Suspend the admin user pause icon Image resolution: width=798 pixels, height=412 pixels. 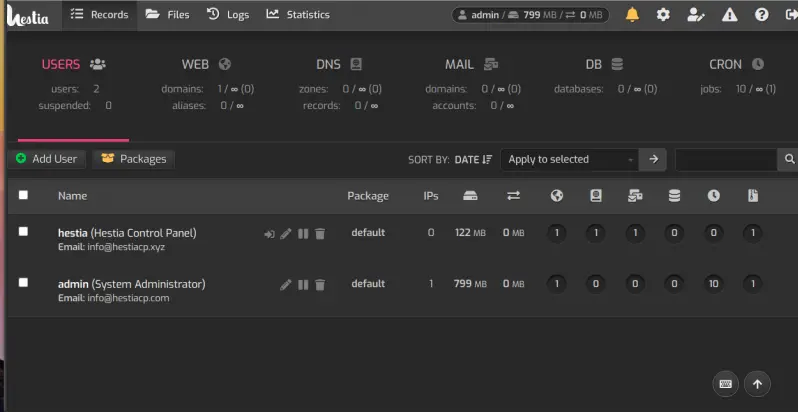[x=303, y=284]
